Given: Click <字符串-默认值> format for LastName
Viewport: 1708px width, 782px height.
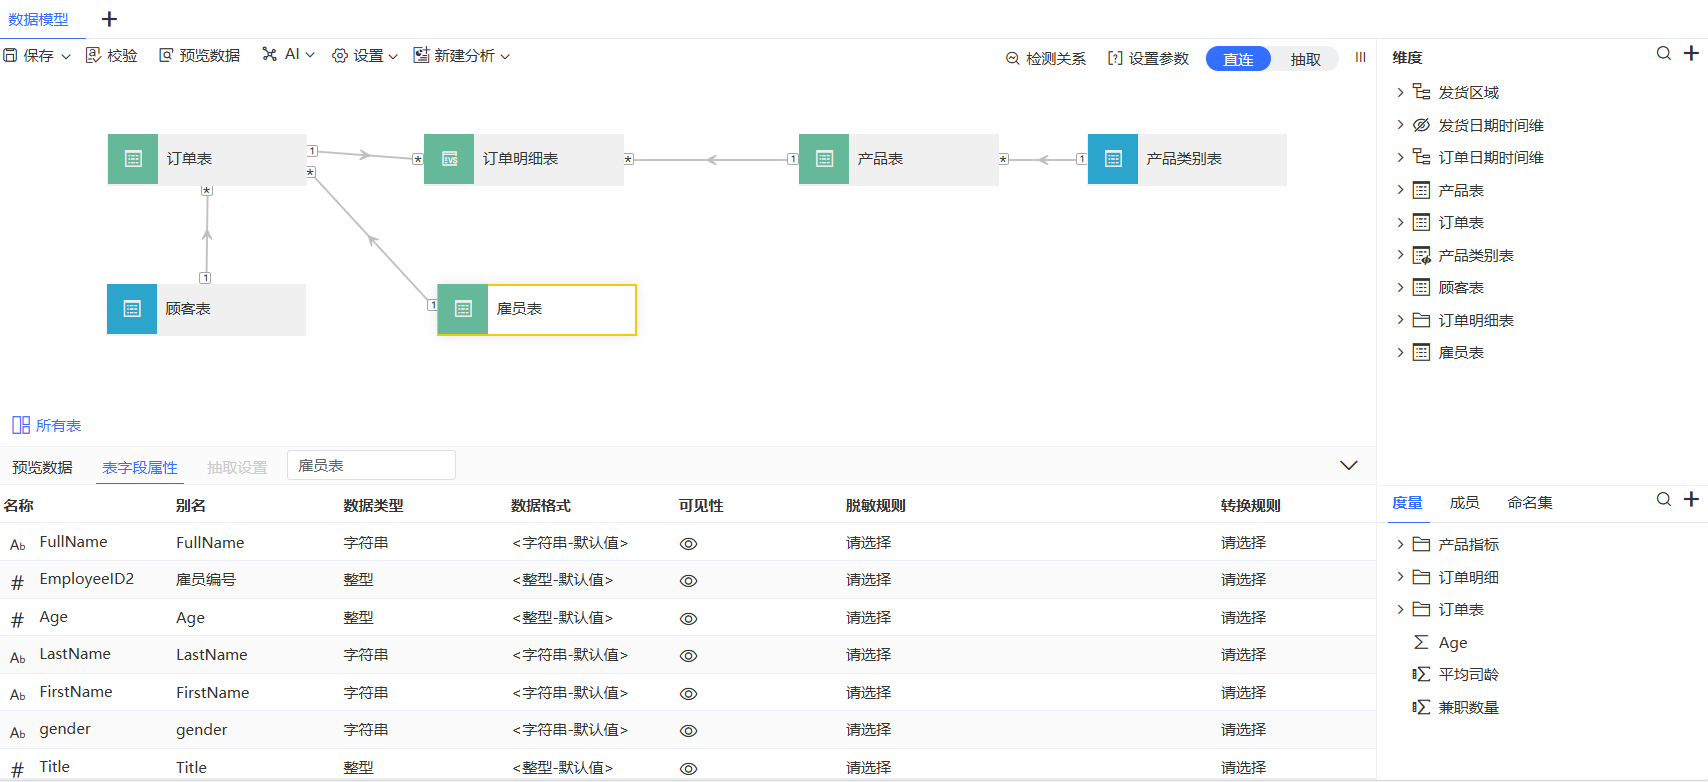Looking at the screenshot, I should tap(570, 655).
